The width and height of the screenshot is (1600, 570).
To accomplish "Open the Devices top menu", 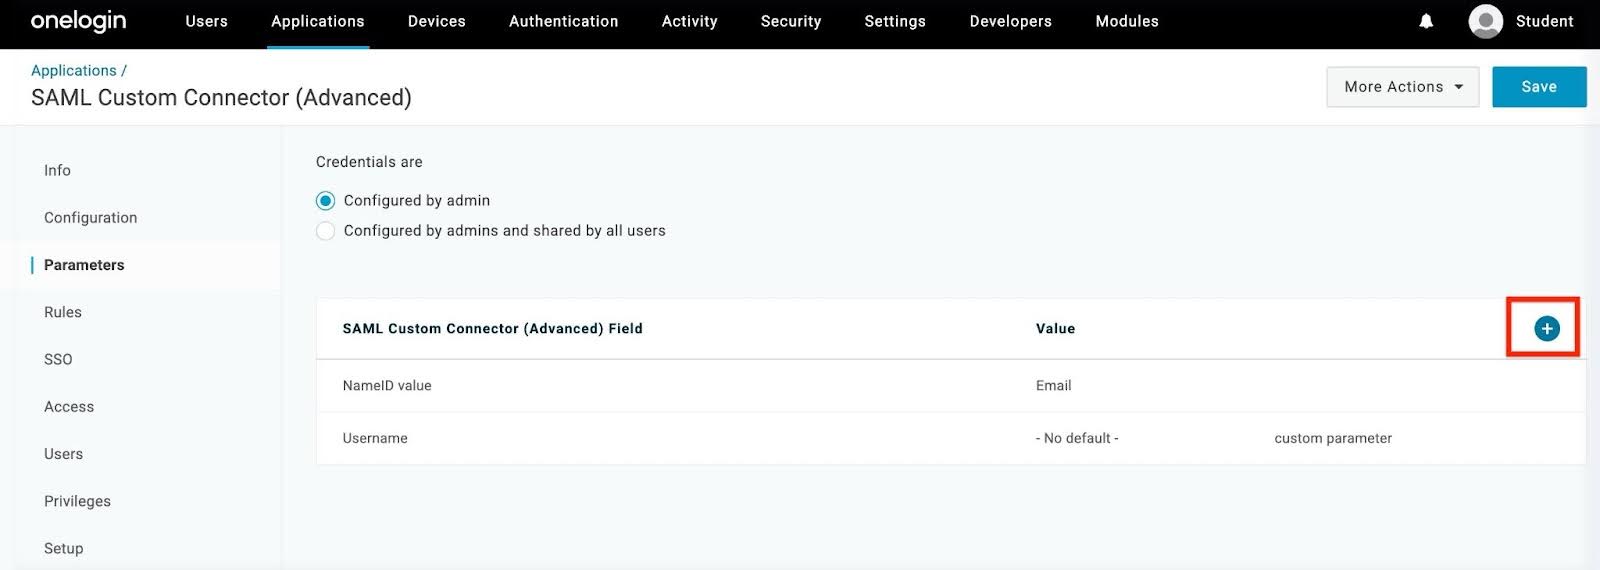I will click(437, 21).
